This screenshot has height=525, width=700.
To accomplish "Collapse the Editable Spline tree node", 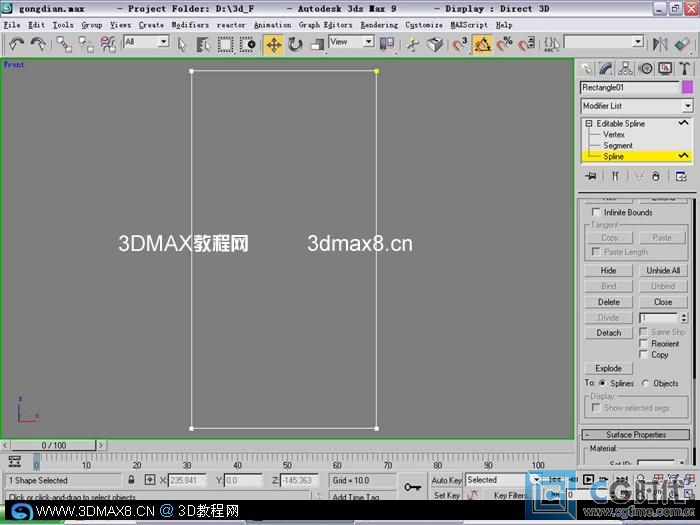I will coord(589,123).
